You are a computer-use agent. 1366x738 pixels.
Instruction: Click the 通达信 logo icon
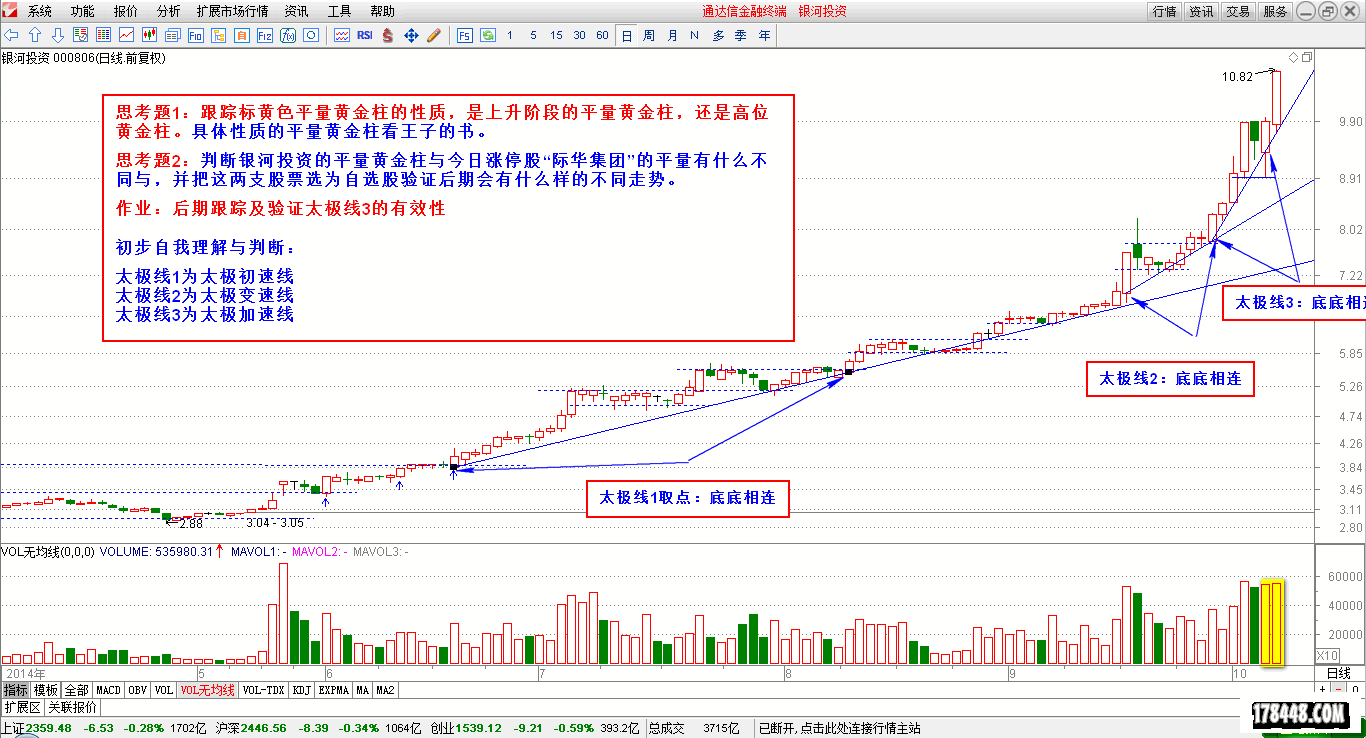point(11,11)
